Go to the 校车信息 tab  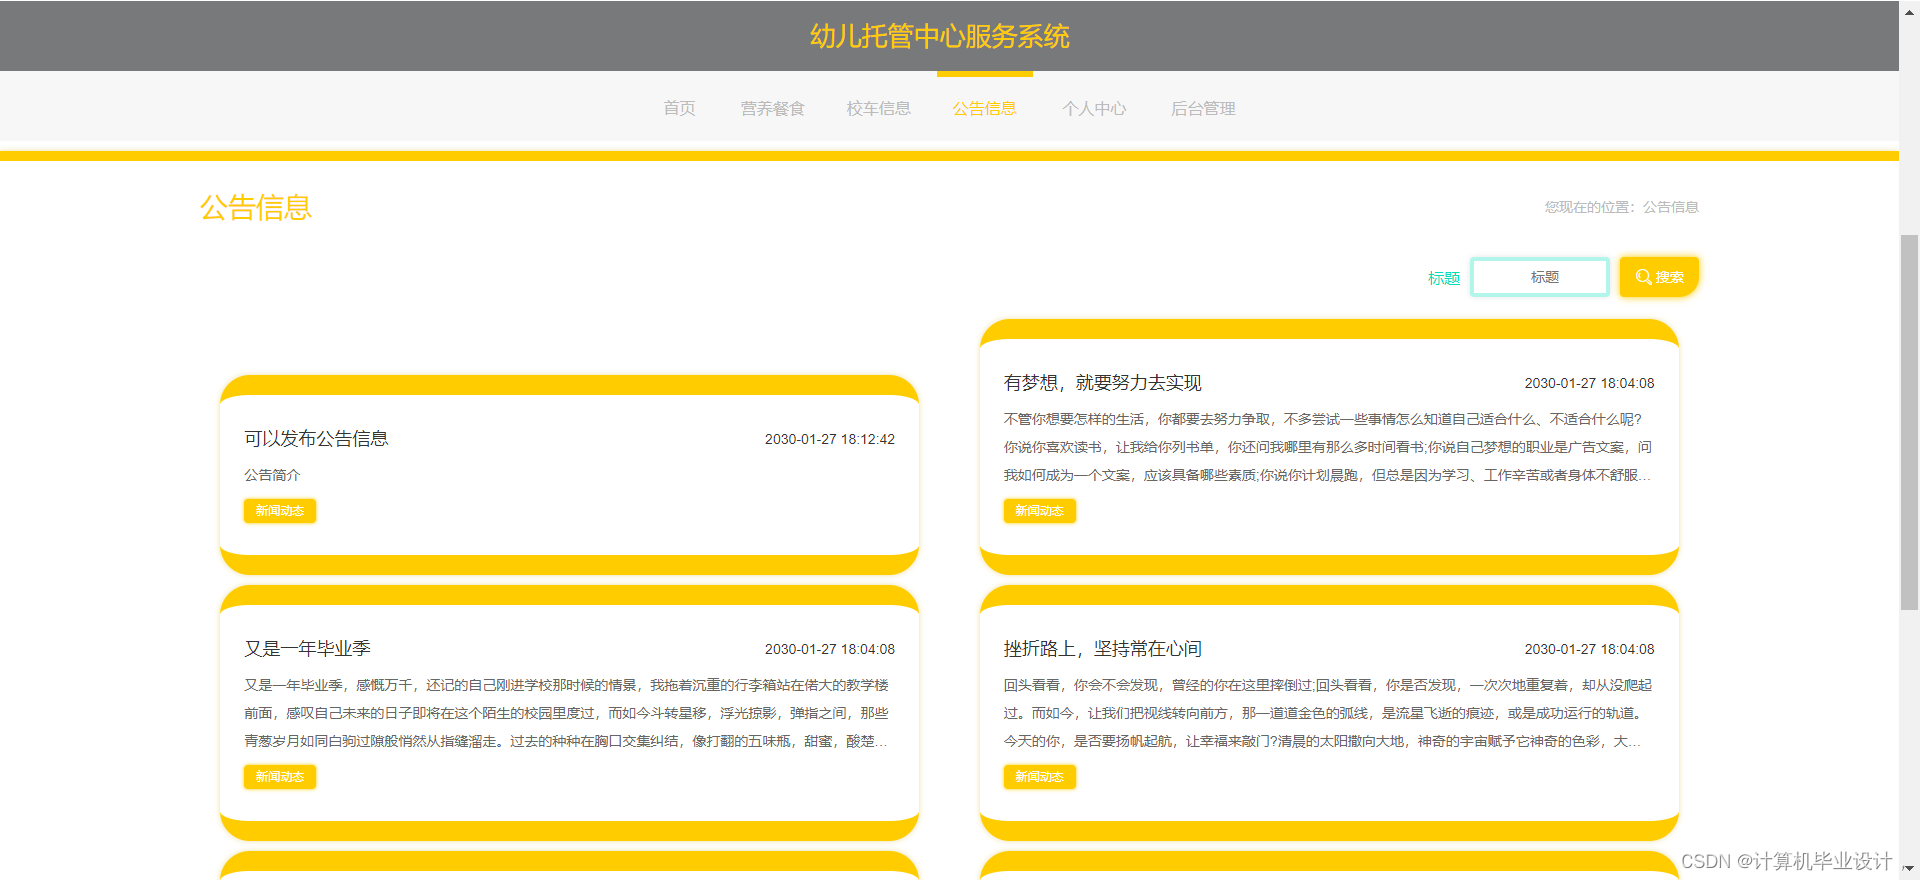click(878, 108)
